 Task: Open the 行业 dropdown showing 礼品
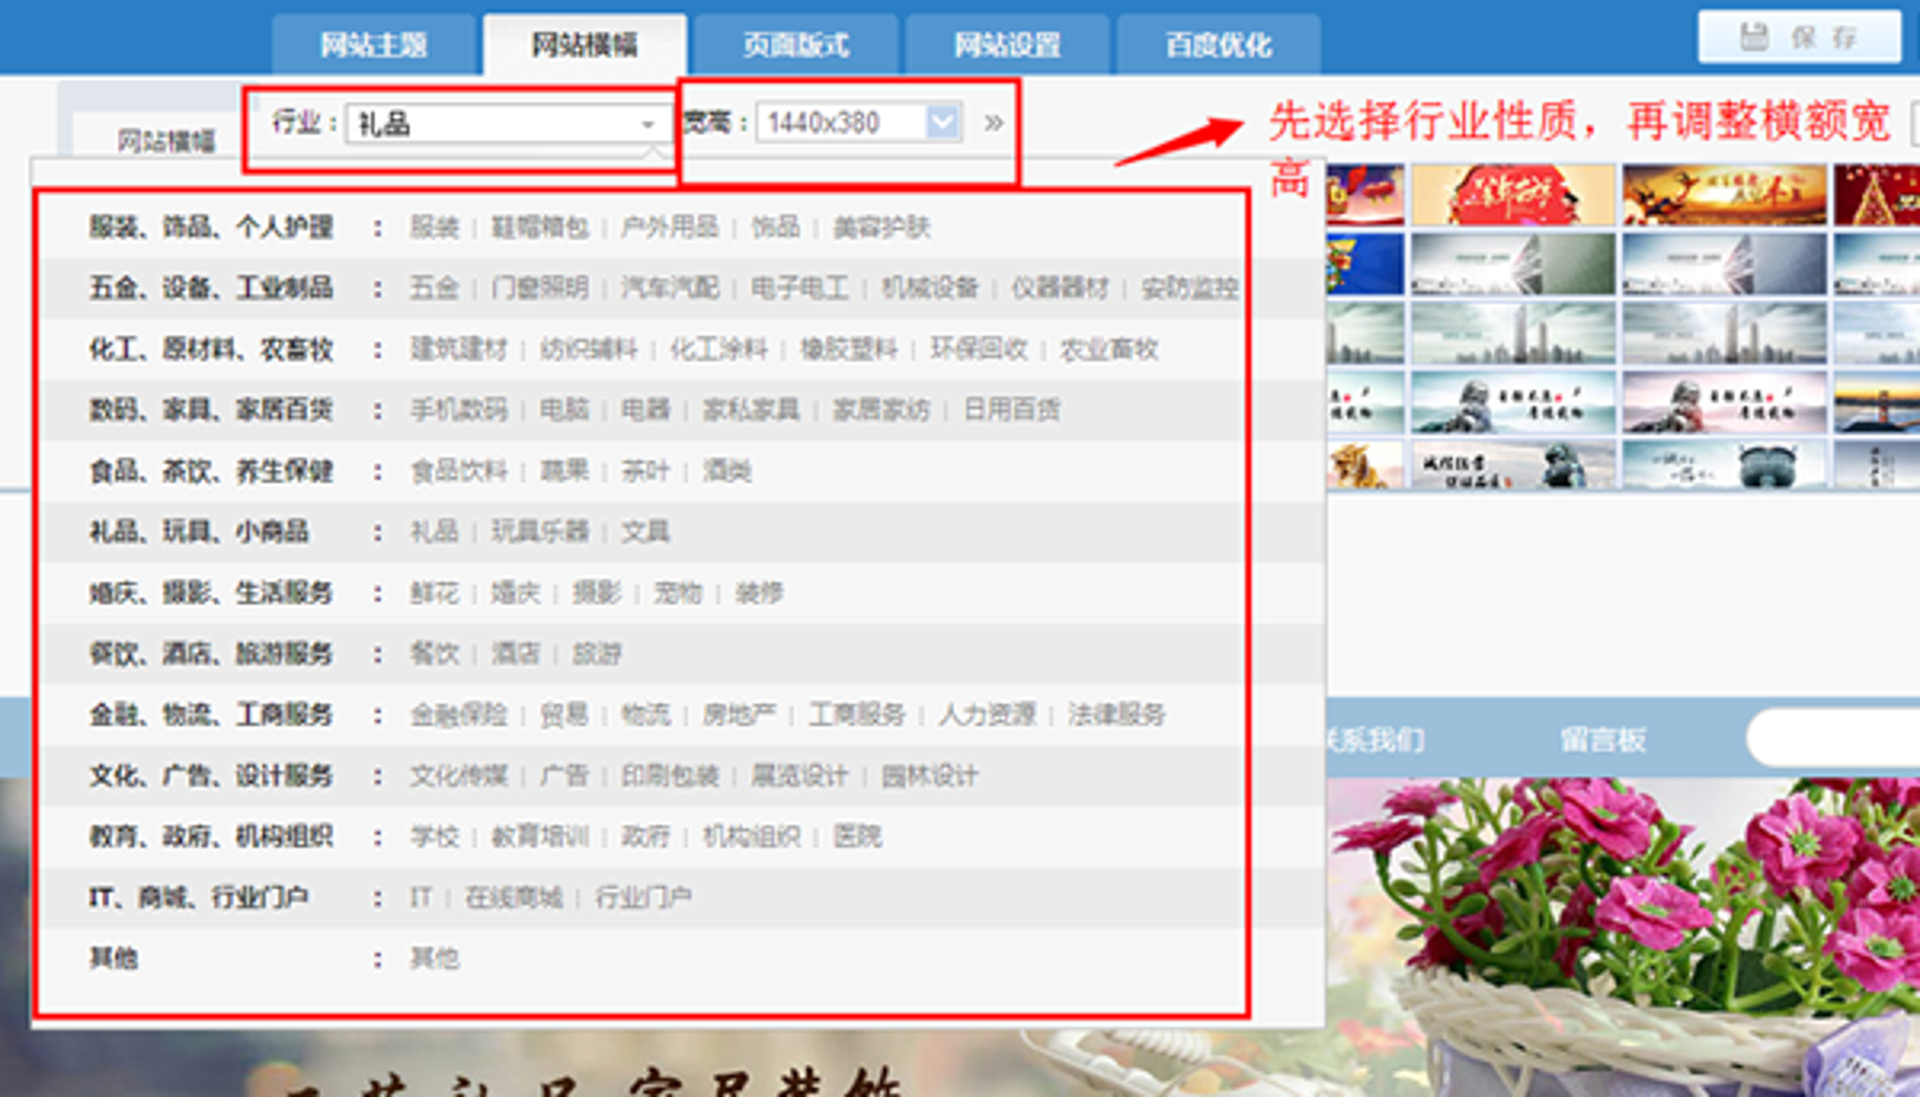pyautogui.click(x=508, y=124)
